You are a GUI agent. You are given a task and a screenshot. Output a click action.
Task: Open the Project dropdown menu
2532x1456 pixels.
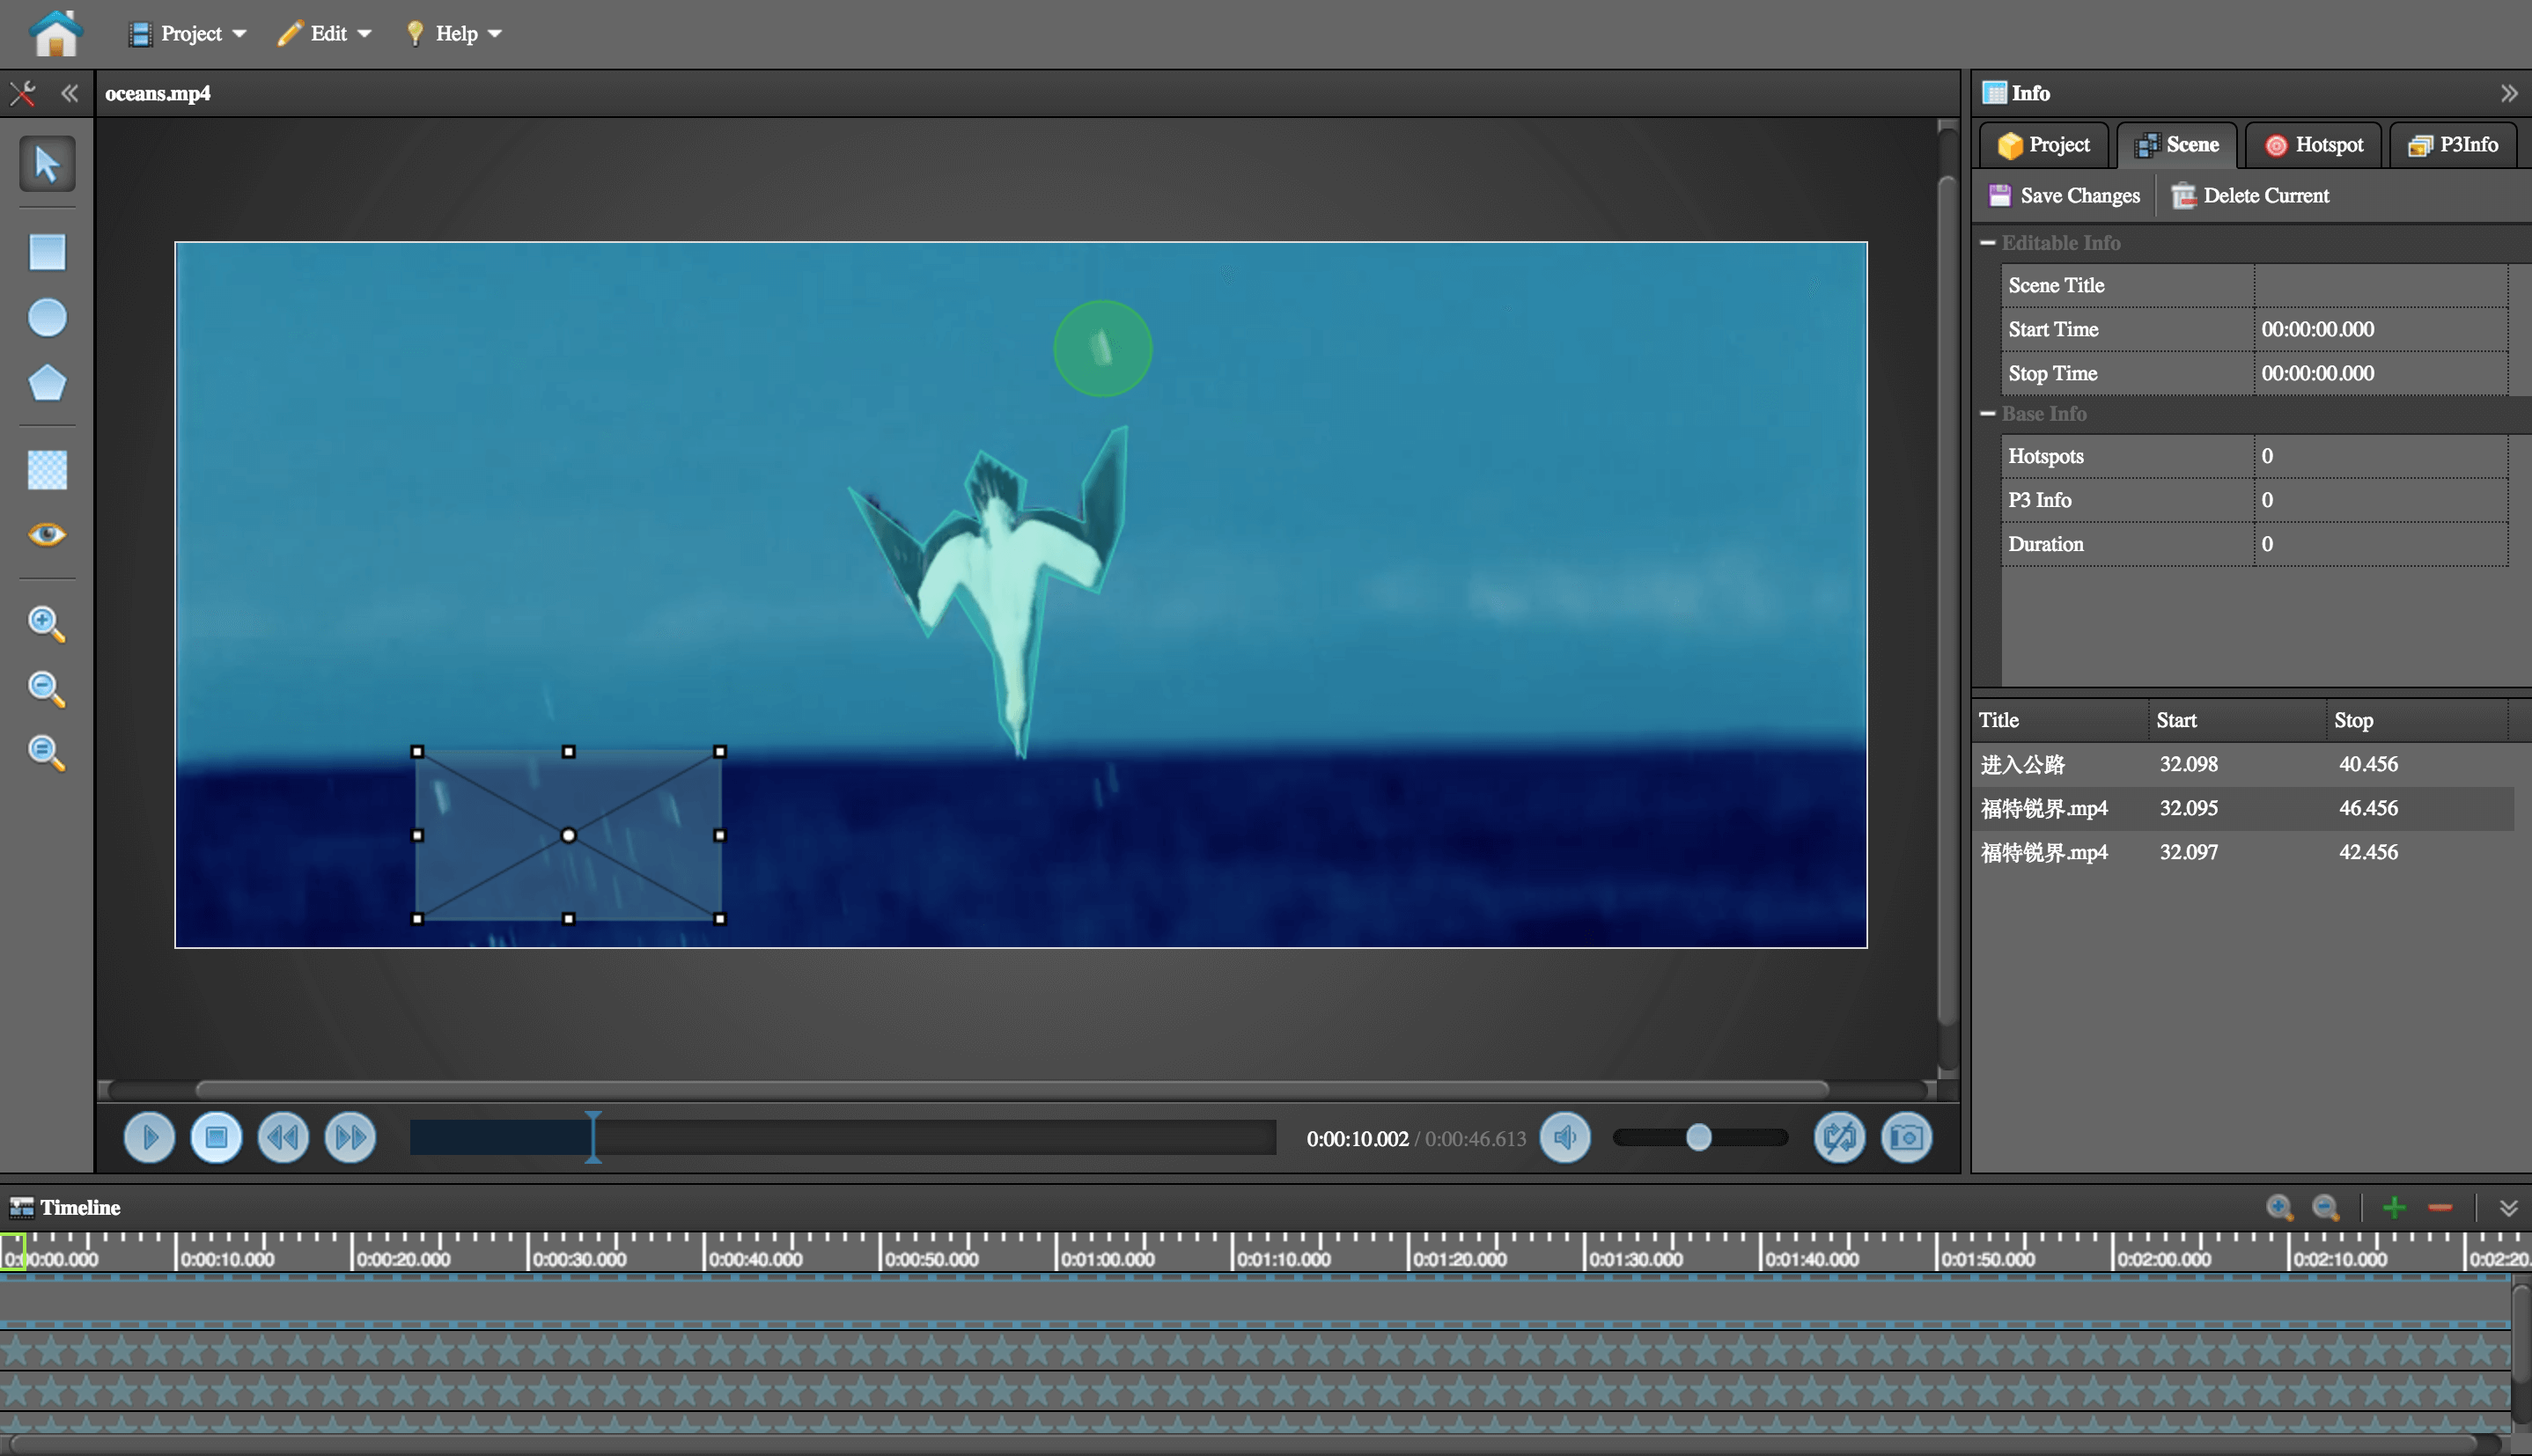click(x=189, y=33)
